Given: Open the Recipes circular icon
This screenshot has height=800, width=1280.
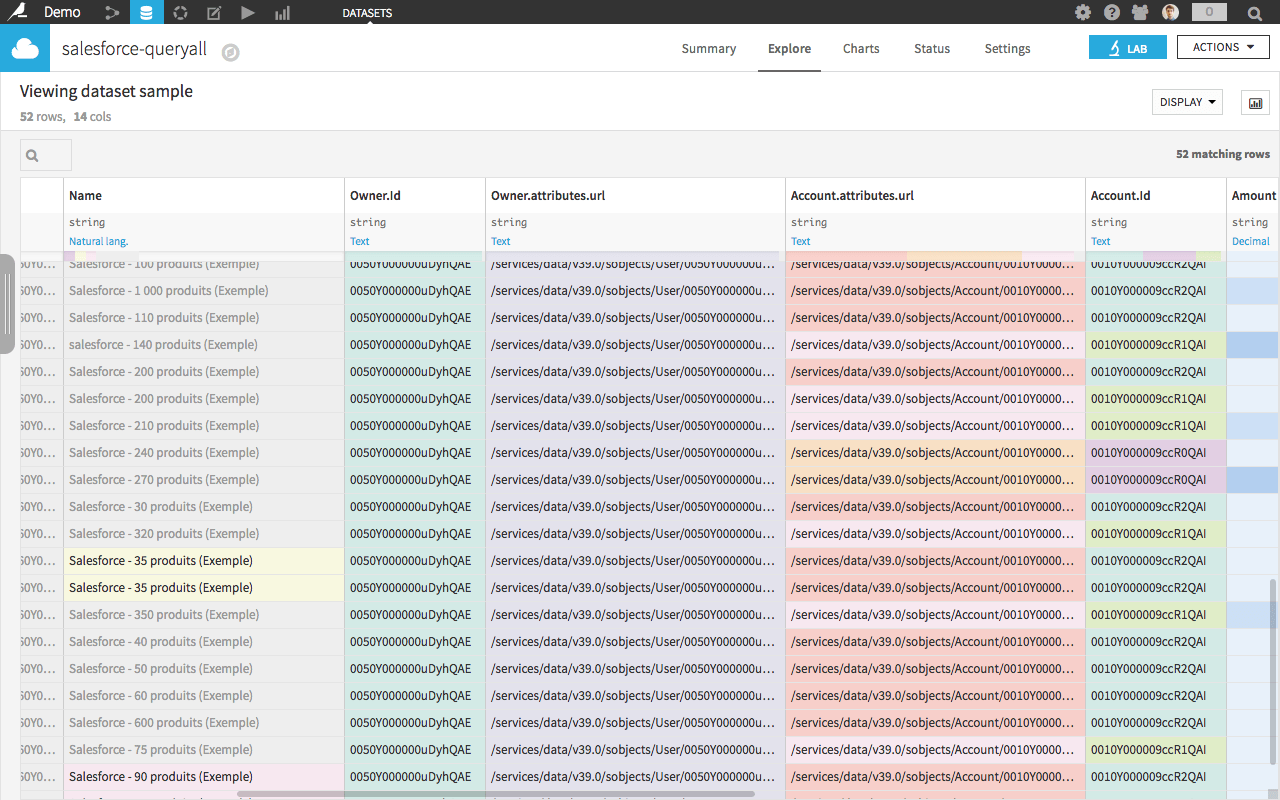Looking at the screenshot, I should pyautogui.click(x=180, y=13).
